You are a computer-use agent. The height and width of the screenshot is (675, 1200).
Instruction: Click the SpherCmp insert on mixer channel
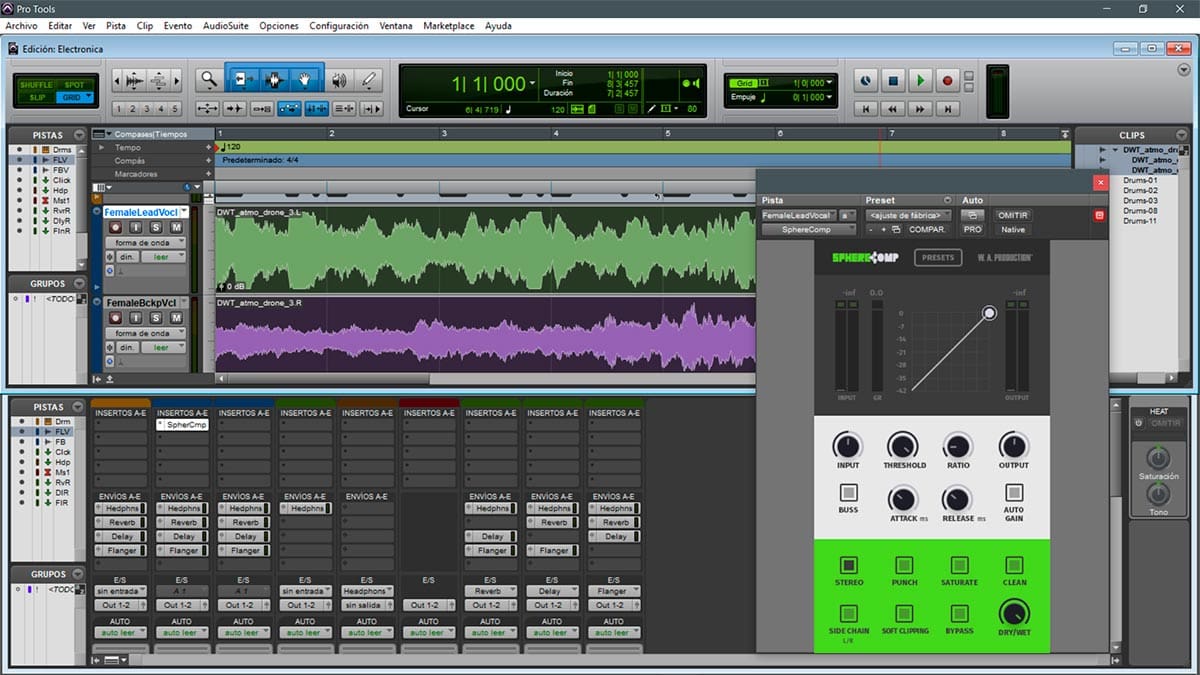point(181,425)
